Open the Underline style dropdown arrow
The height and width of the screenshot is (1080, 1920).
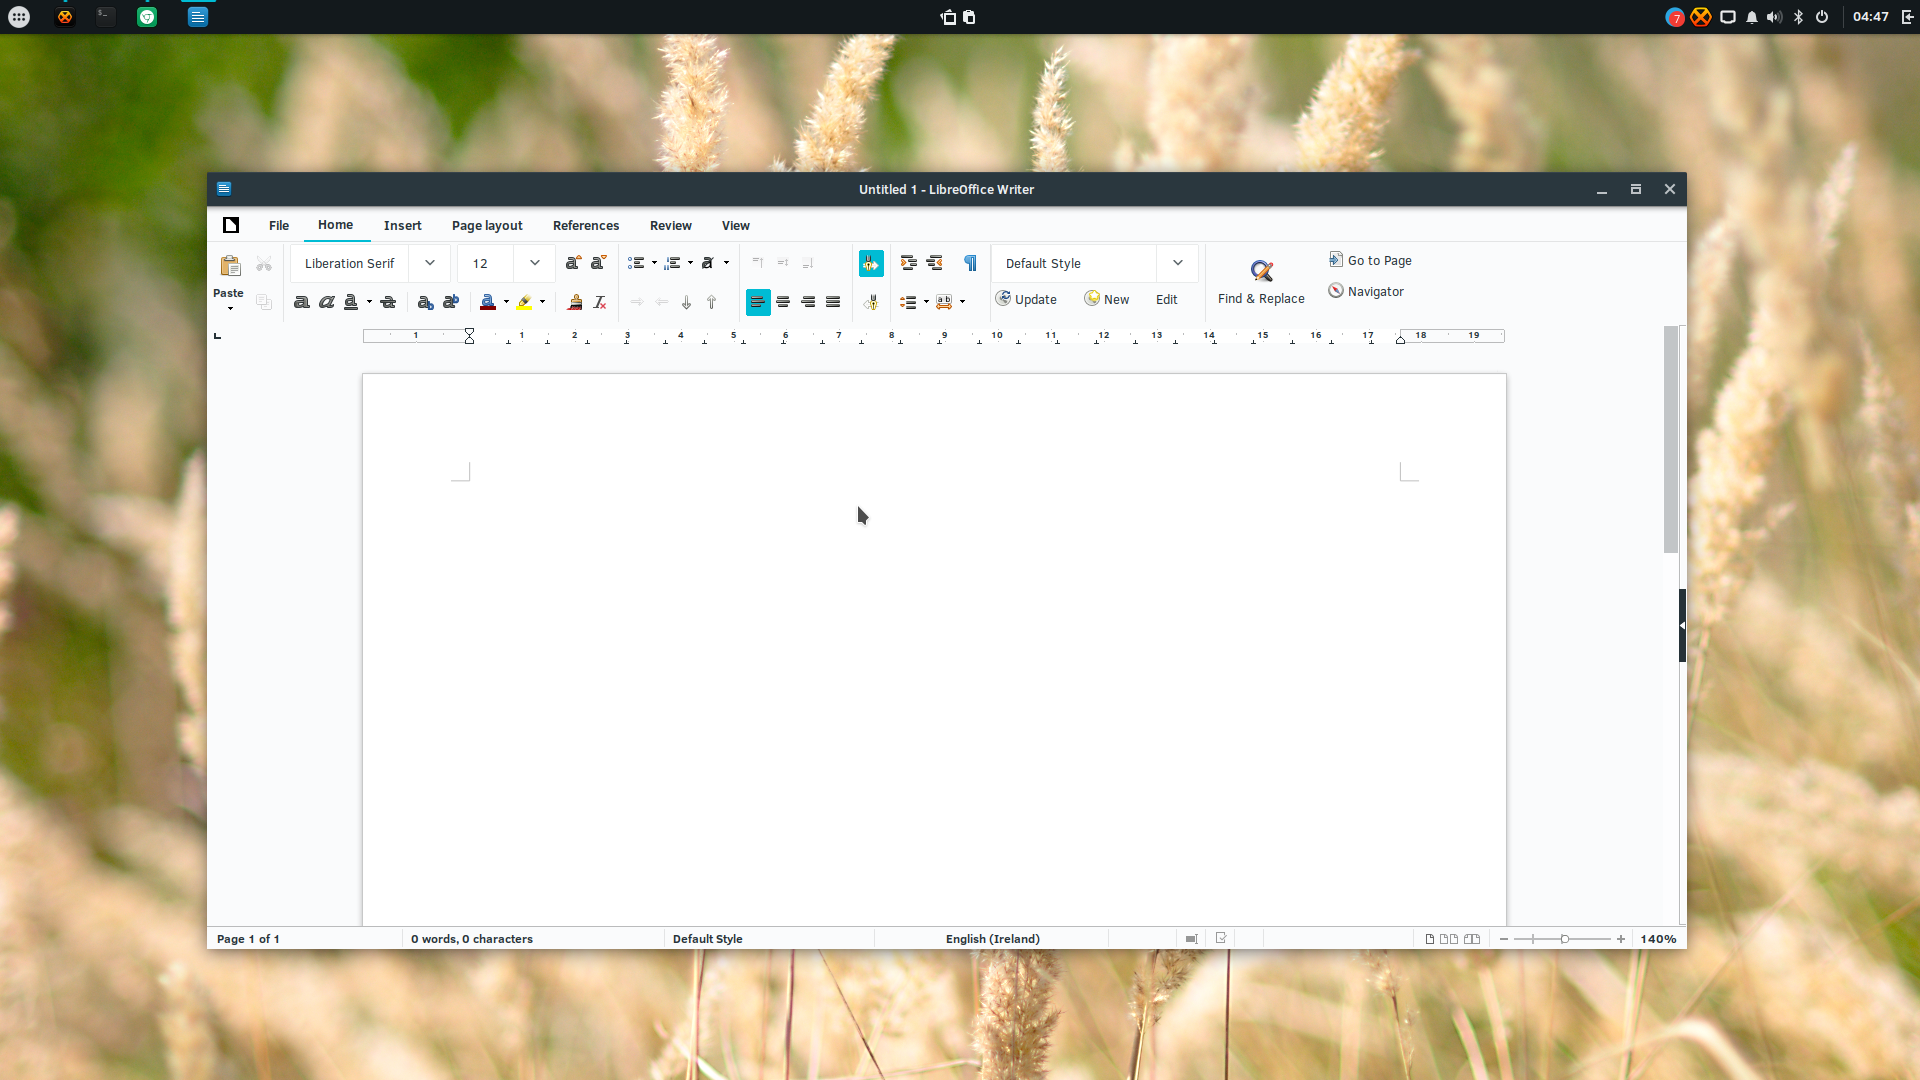click(x=369, y=302)
